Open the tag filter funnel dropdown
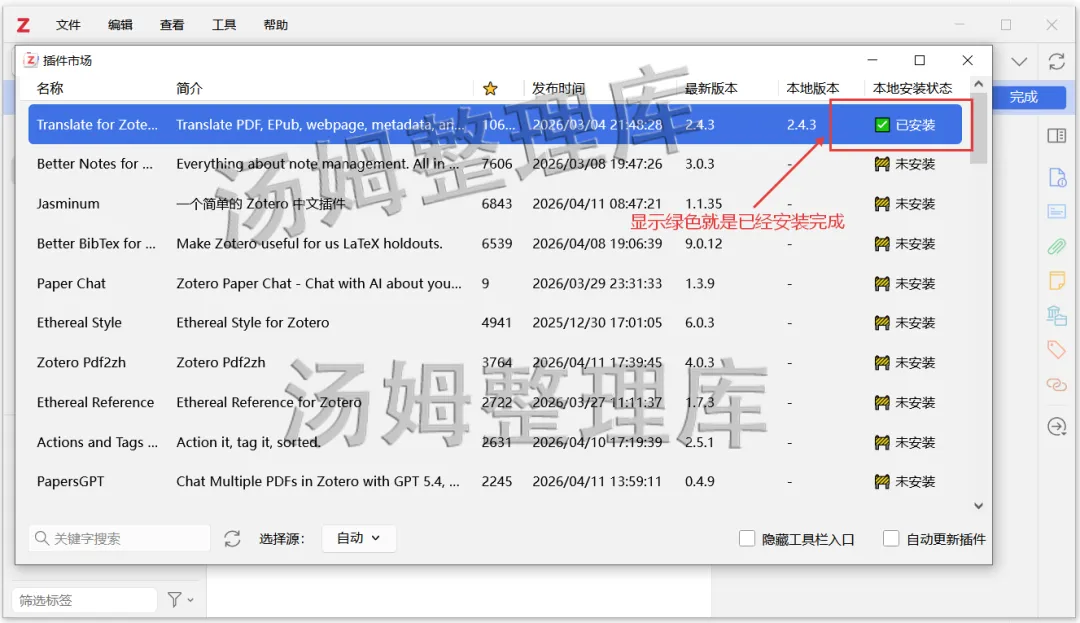This screenshot has height=623, width=1080. click(180, 600)
